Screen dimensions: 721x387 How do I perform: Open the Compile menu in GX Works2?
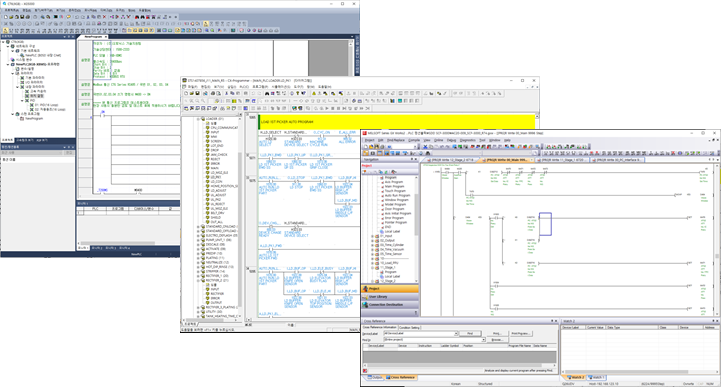(414, 140)
